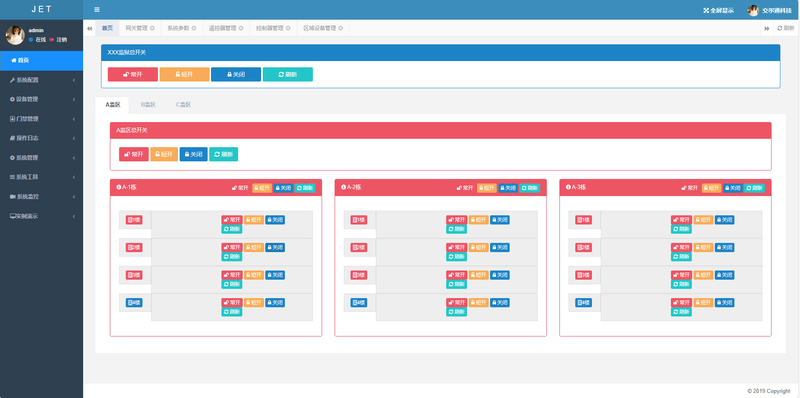800x398 pixels.
Task: Click the monitor icon beside 实例演示
Action: click(x=12, y=216)
